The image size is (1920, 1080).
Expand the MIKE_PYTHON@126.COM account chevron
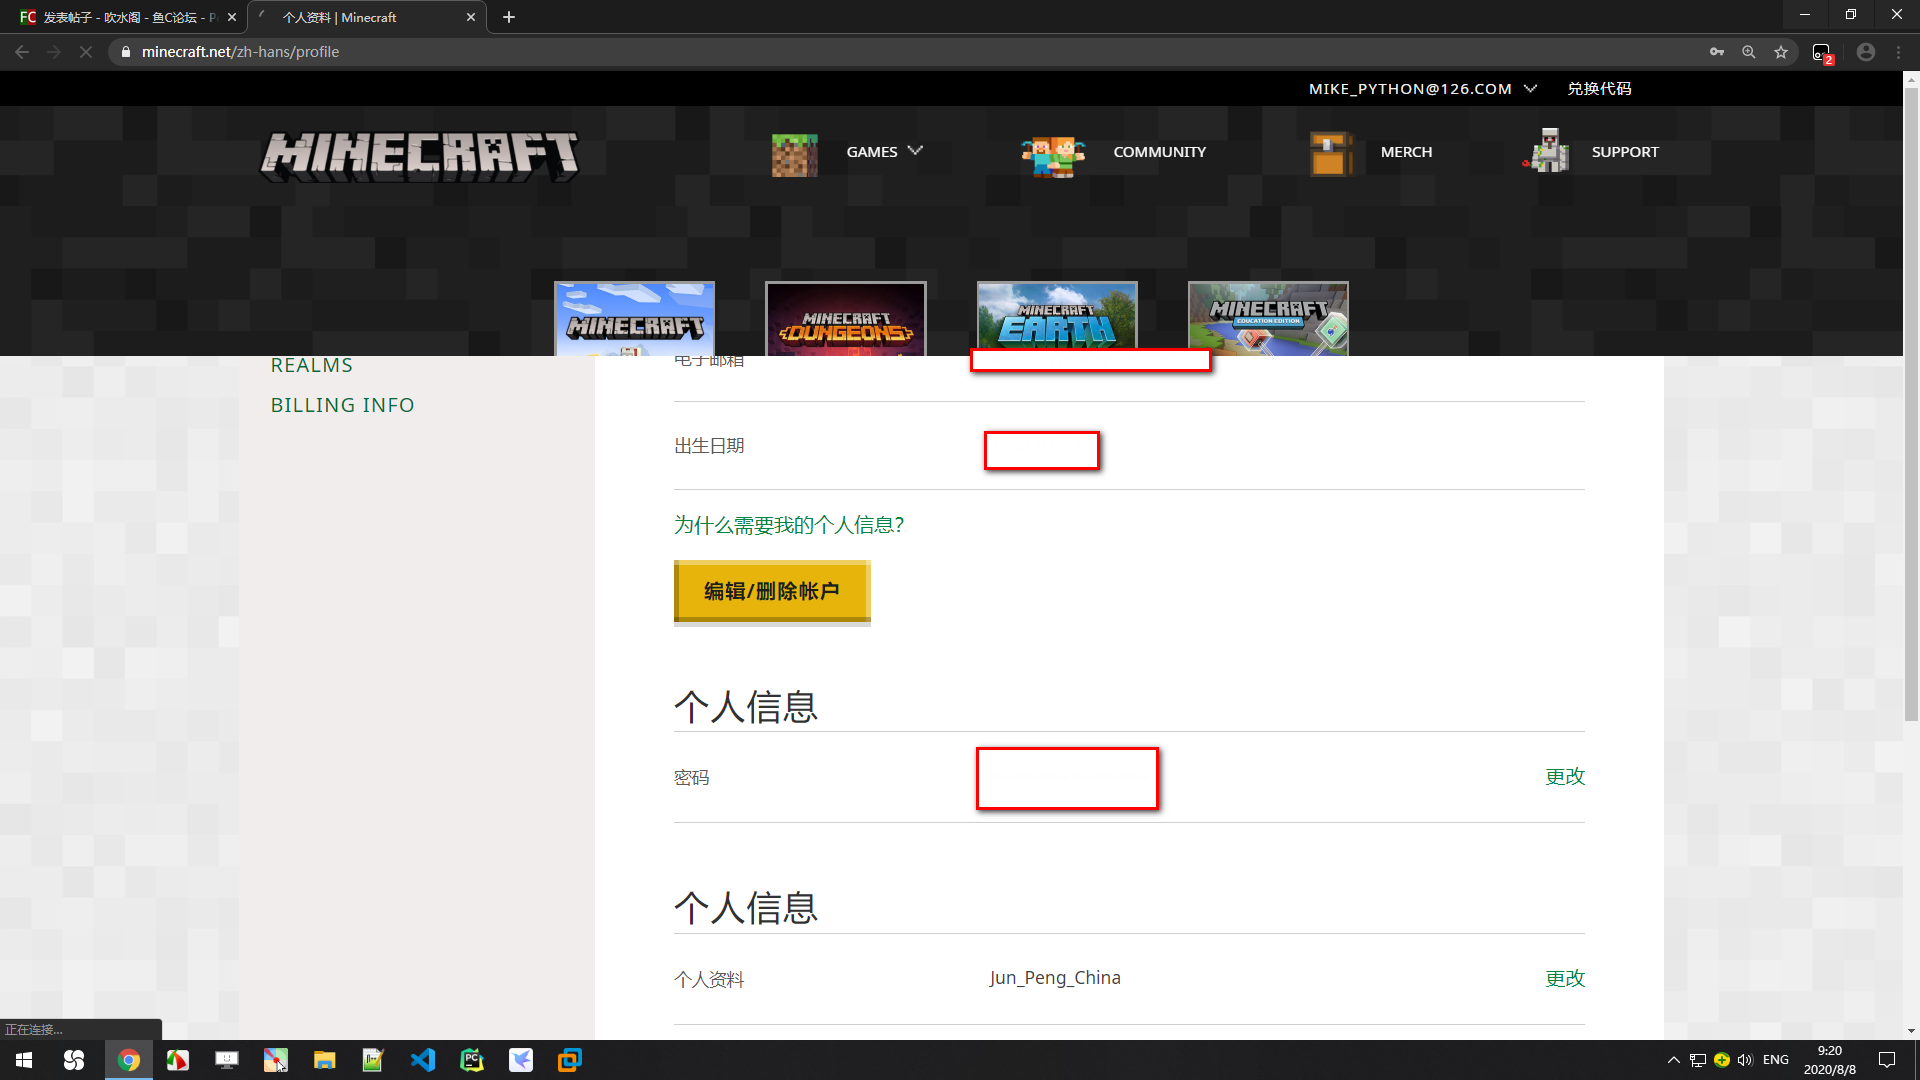(1530, 89)
